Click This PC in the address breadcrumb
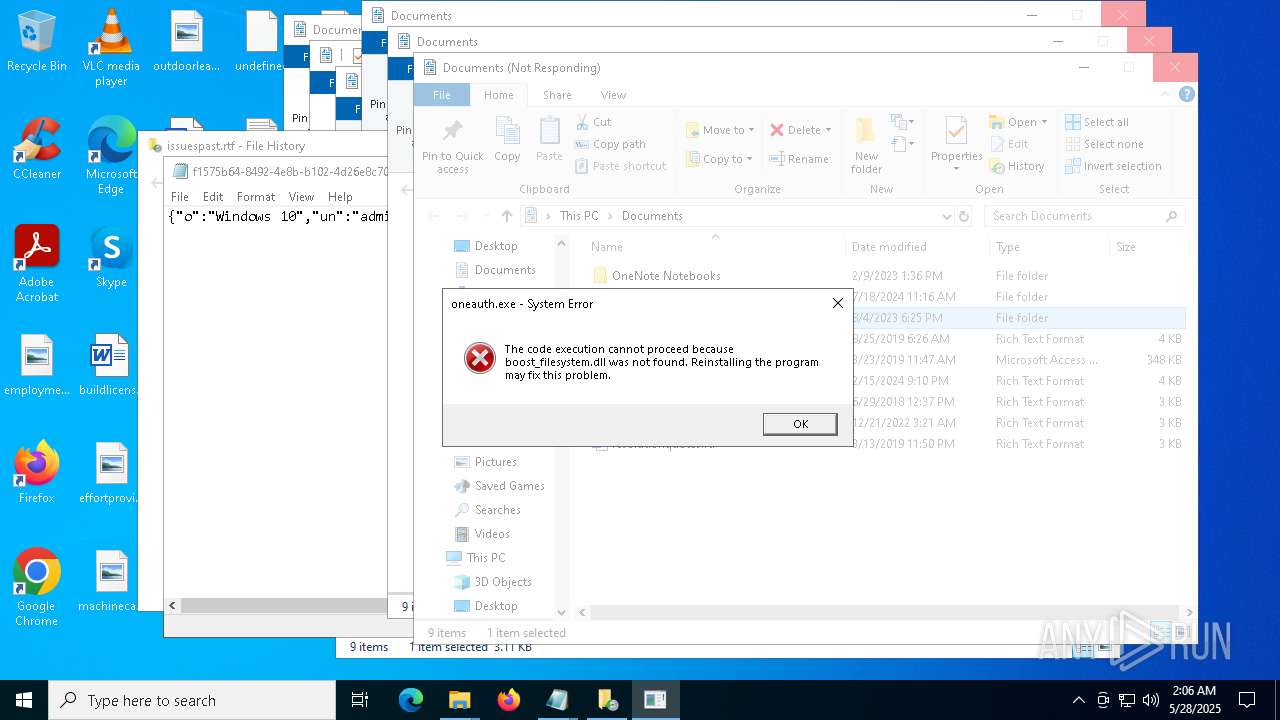1280x720 pixels. coord(579,216)
